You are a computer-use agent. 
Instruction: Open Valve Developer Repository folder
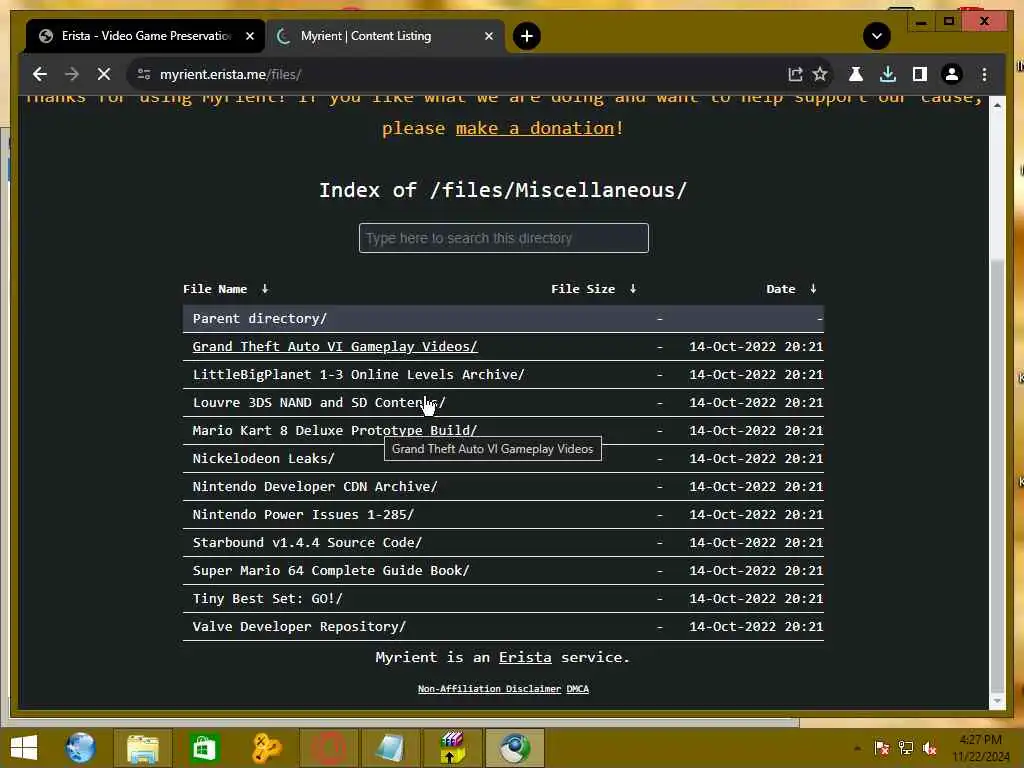point(299,628)
